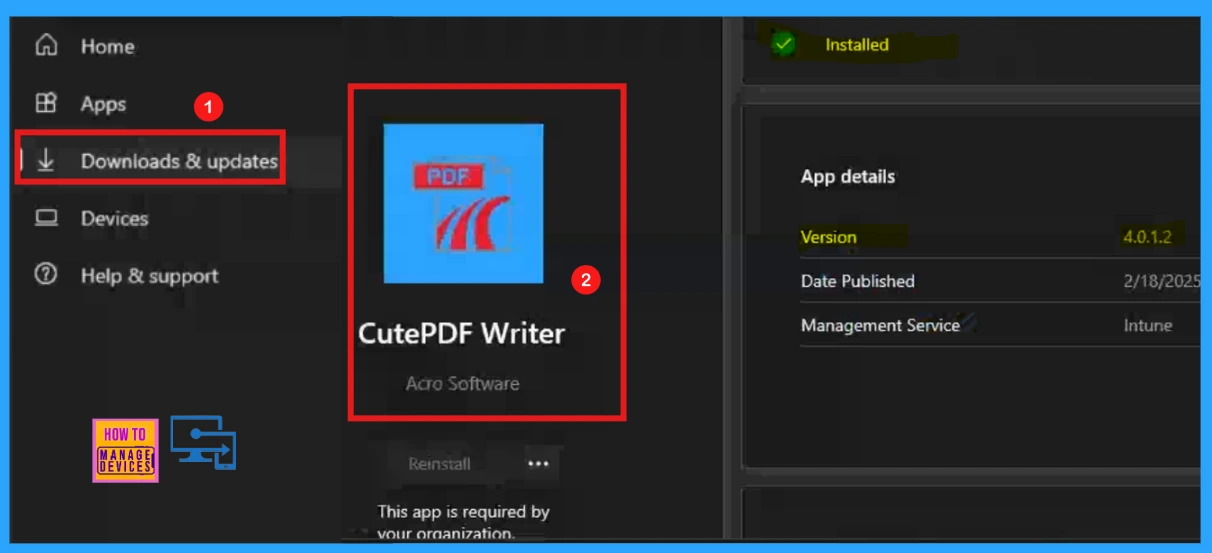
Task: Click the Date Published label
Action: (858, 281)
